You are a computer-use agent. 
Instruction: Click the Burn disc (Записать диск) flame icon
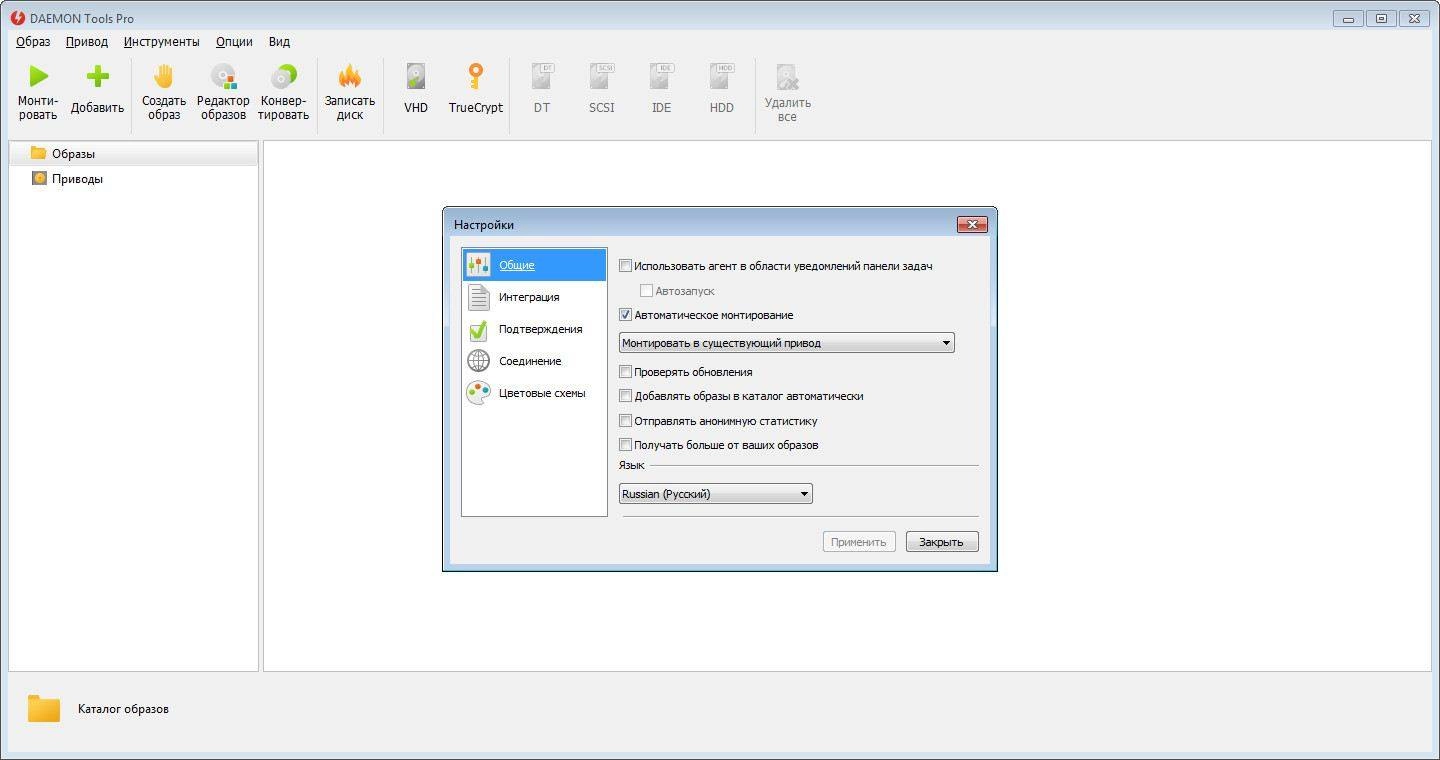(350, 76)
